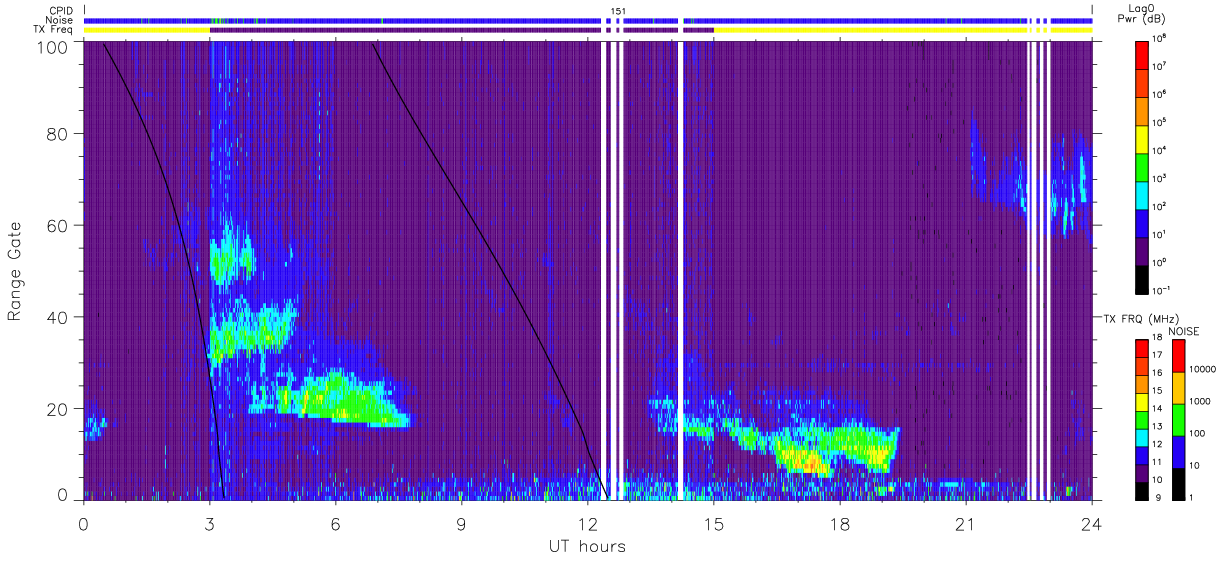1228x567 pixels.
Task: Click the yellow segment of Lag0 Pwr colorbar
Action: (1142, 138)
